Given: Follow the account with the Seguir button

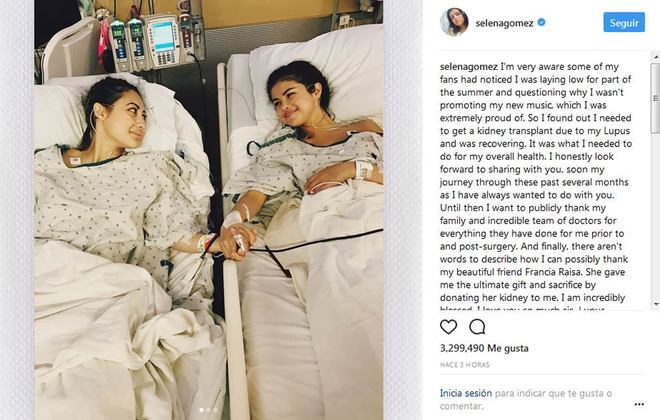Looking at the screenshot, I should 624,22.
